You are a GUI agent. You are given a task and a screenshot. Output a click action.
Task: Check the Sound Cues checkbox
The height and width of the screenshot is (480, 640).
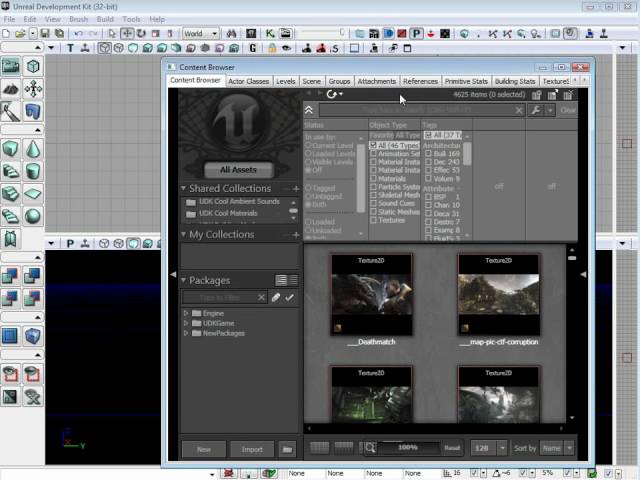[373, 203]
